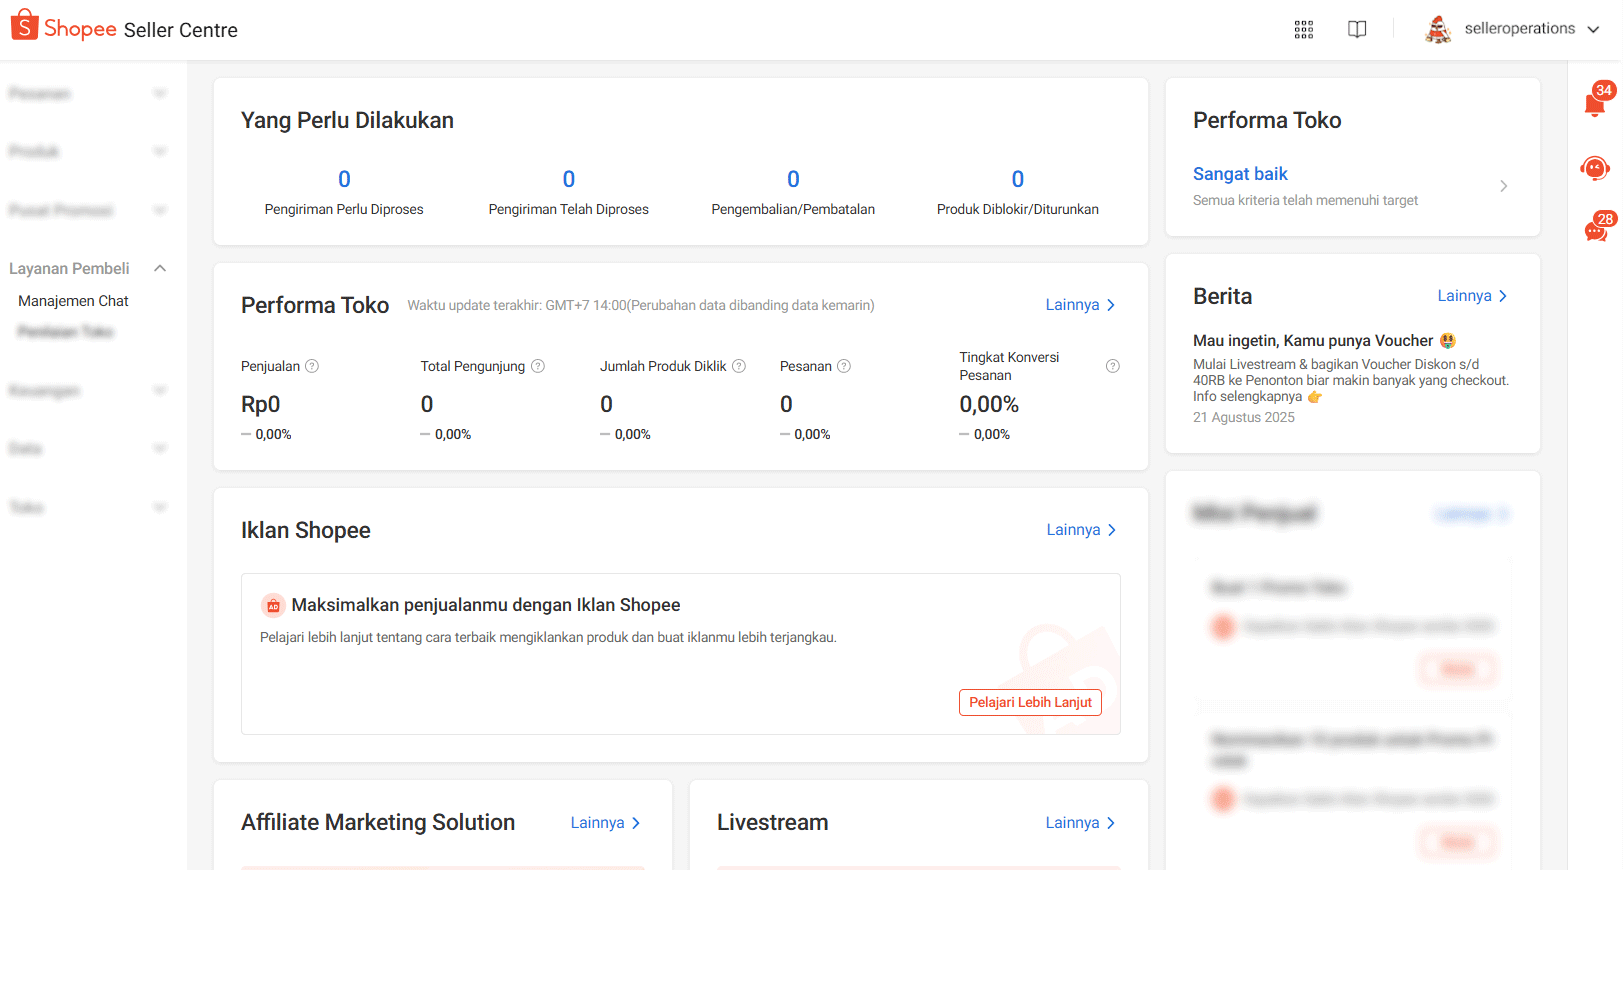
Task: Click the 0,00% Tingkat Konversi value
Action: pos(989,405)
